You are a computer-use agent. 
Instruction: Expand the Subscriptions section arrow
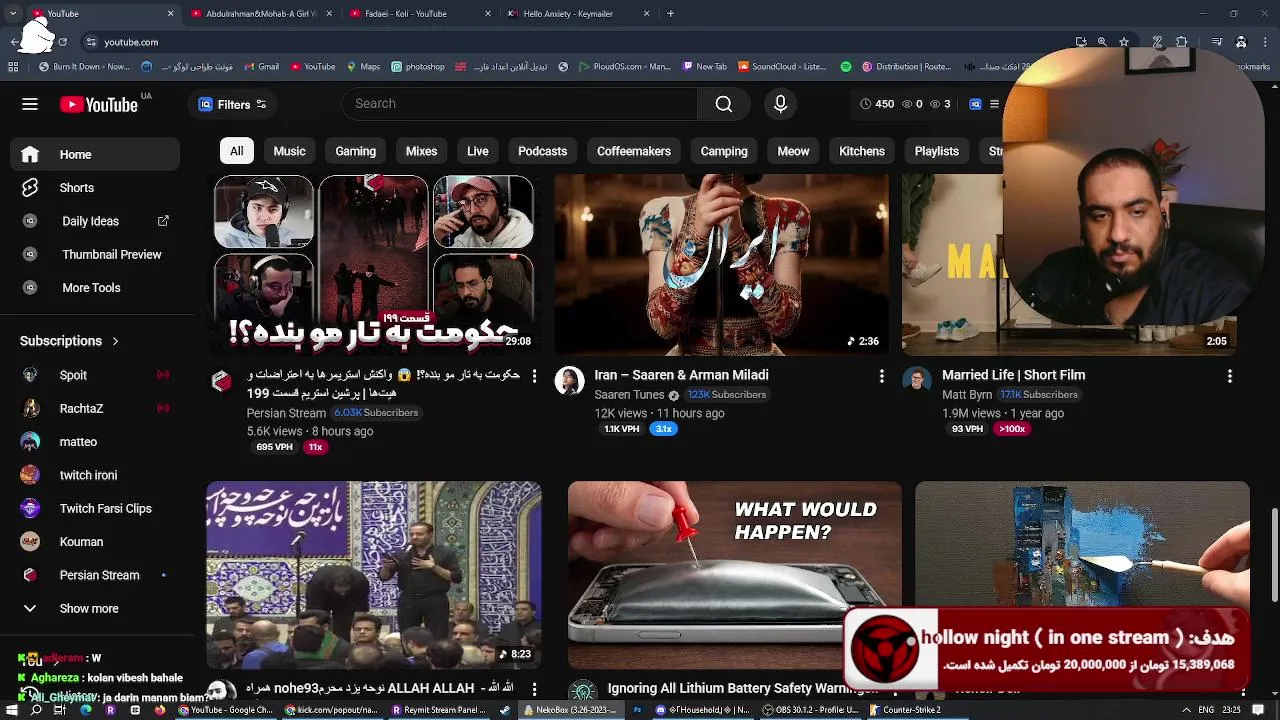(115, 341)
